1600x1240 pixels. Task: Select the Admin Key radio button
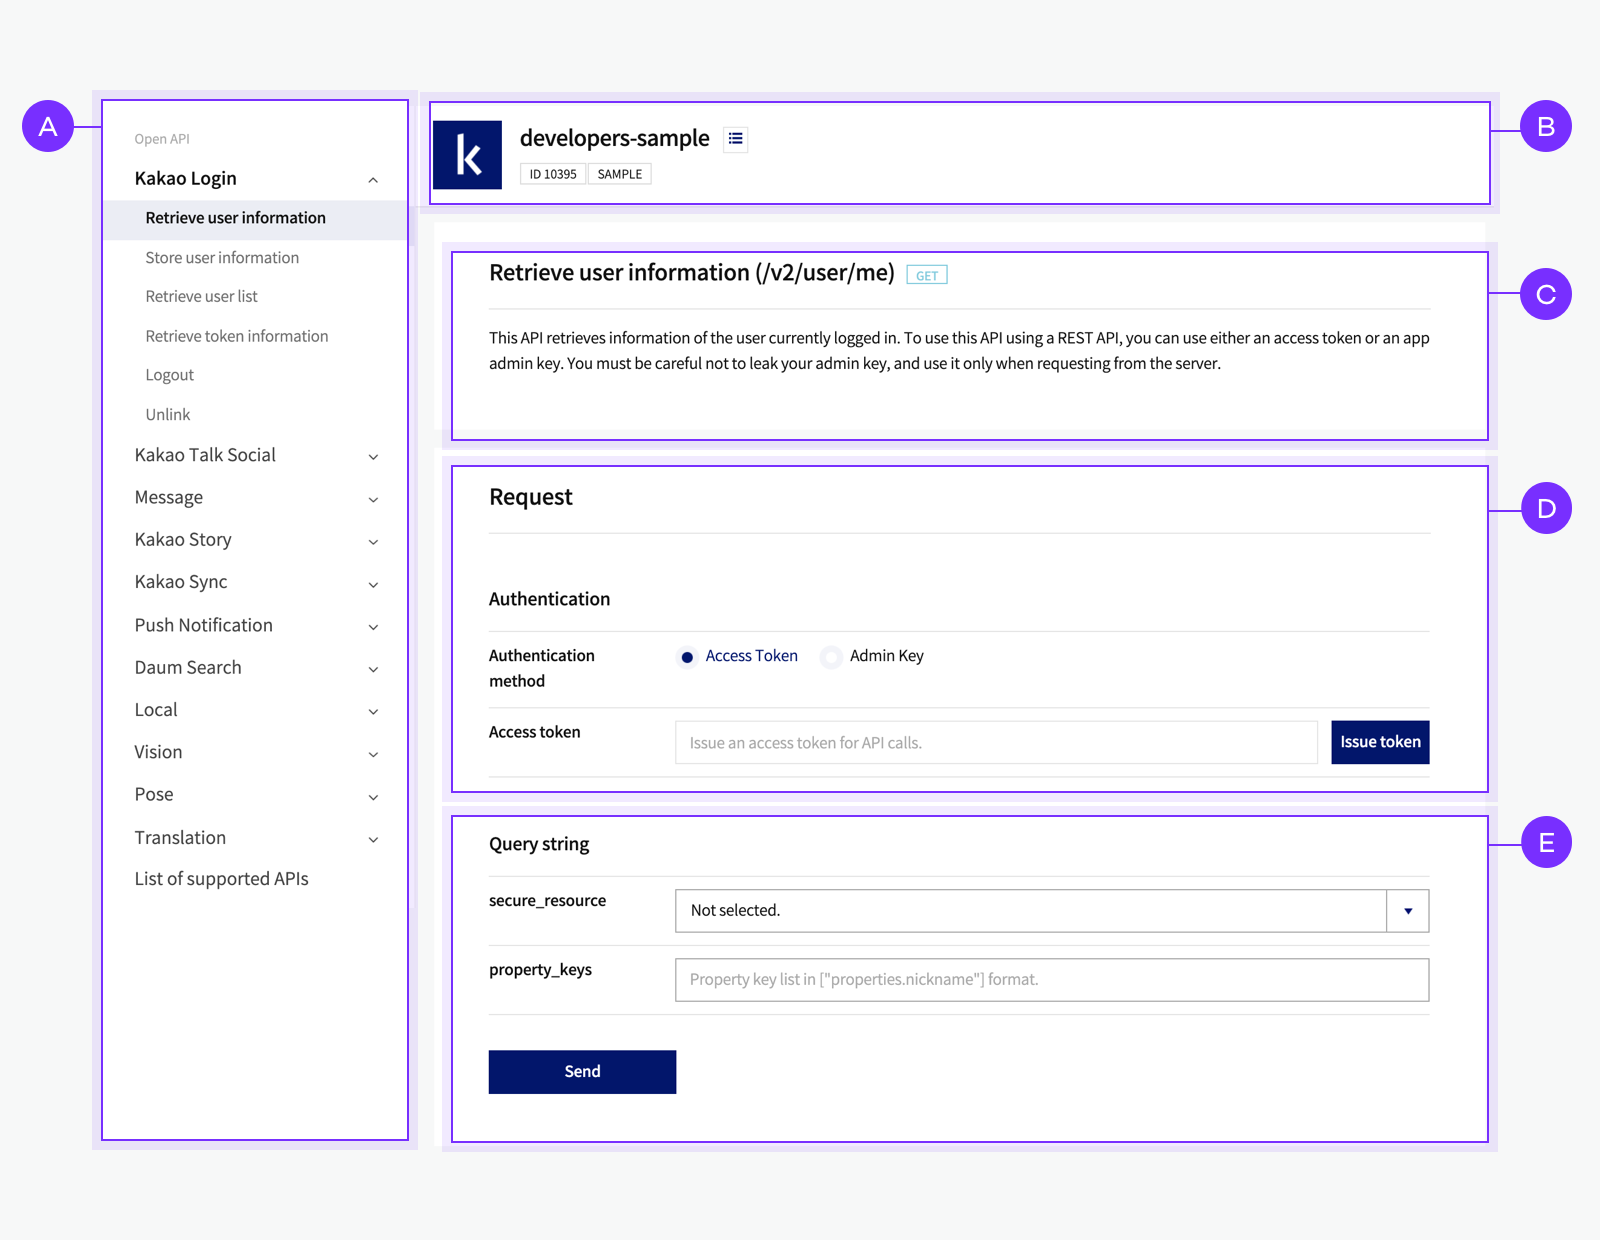pyautogui.click(x=831, y=657)
